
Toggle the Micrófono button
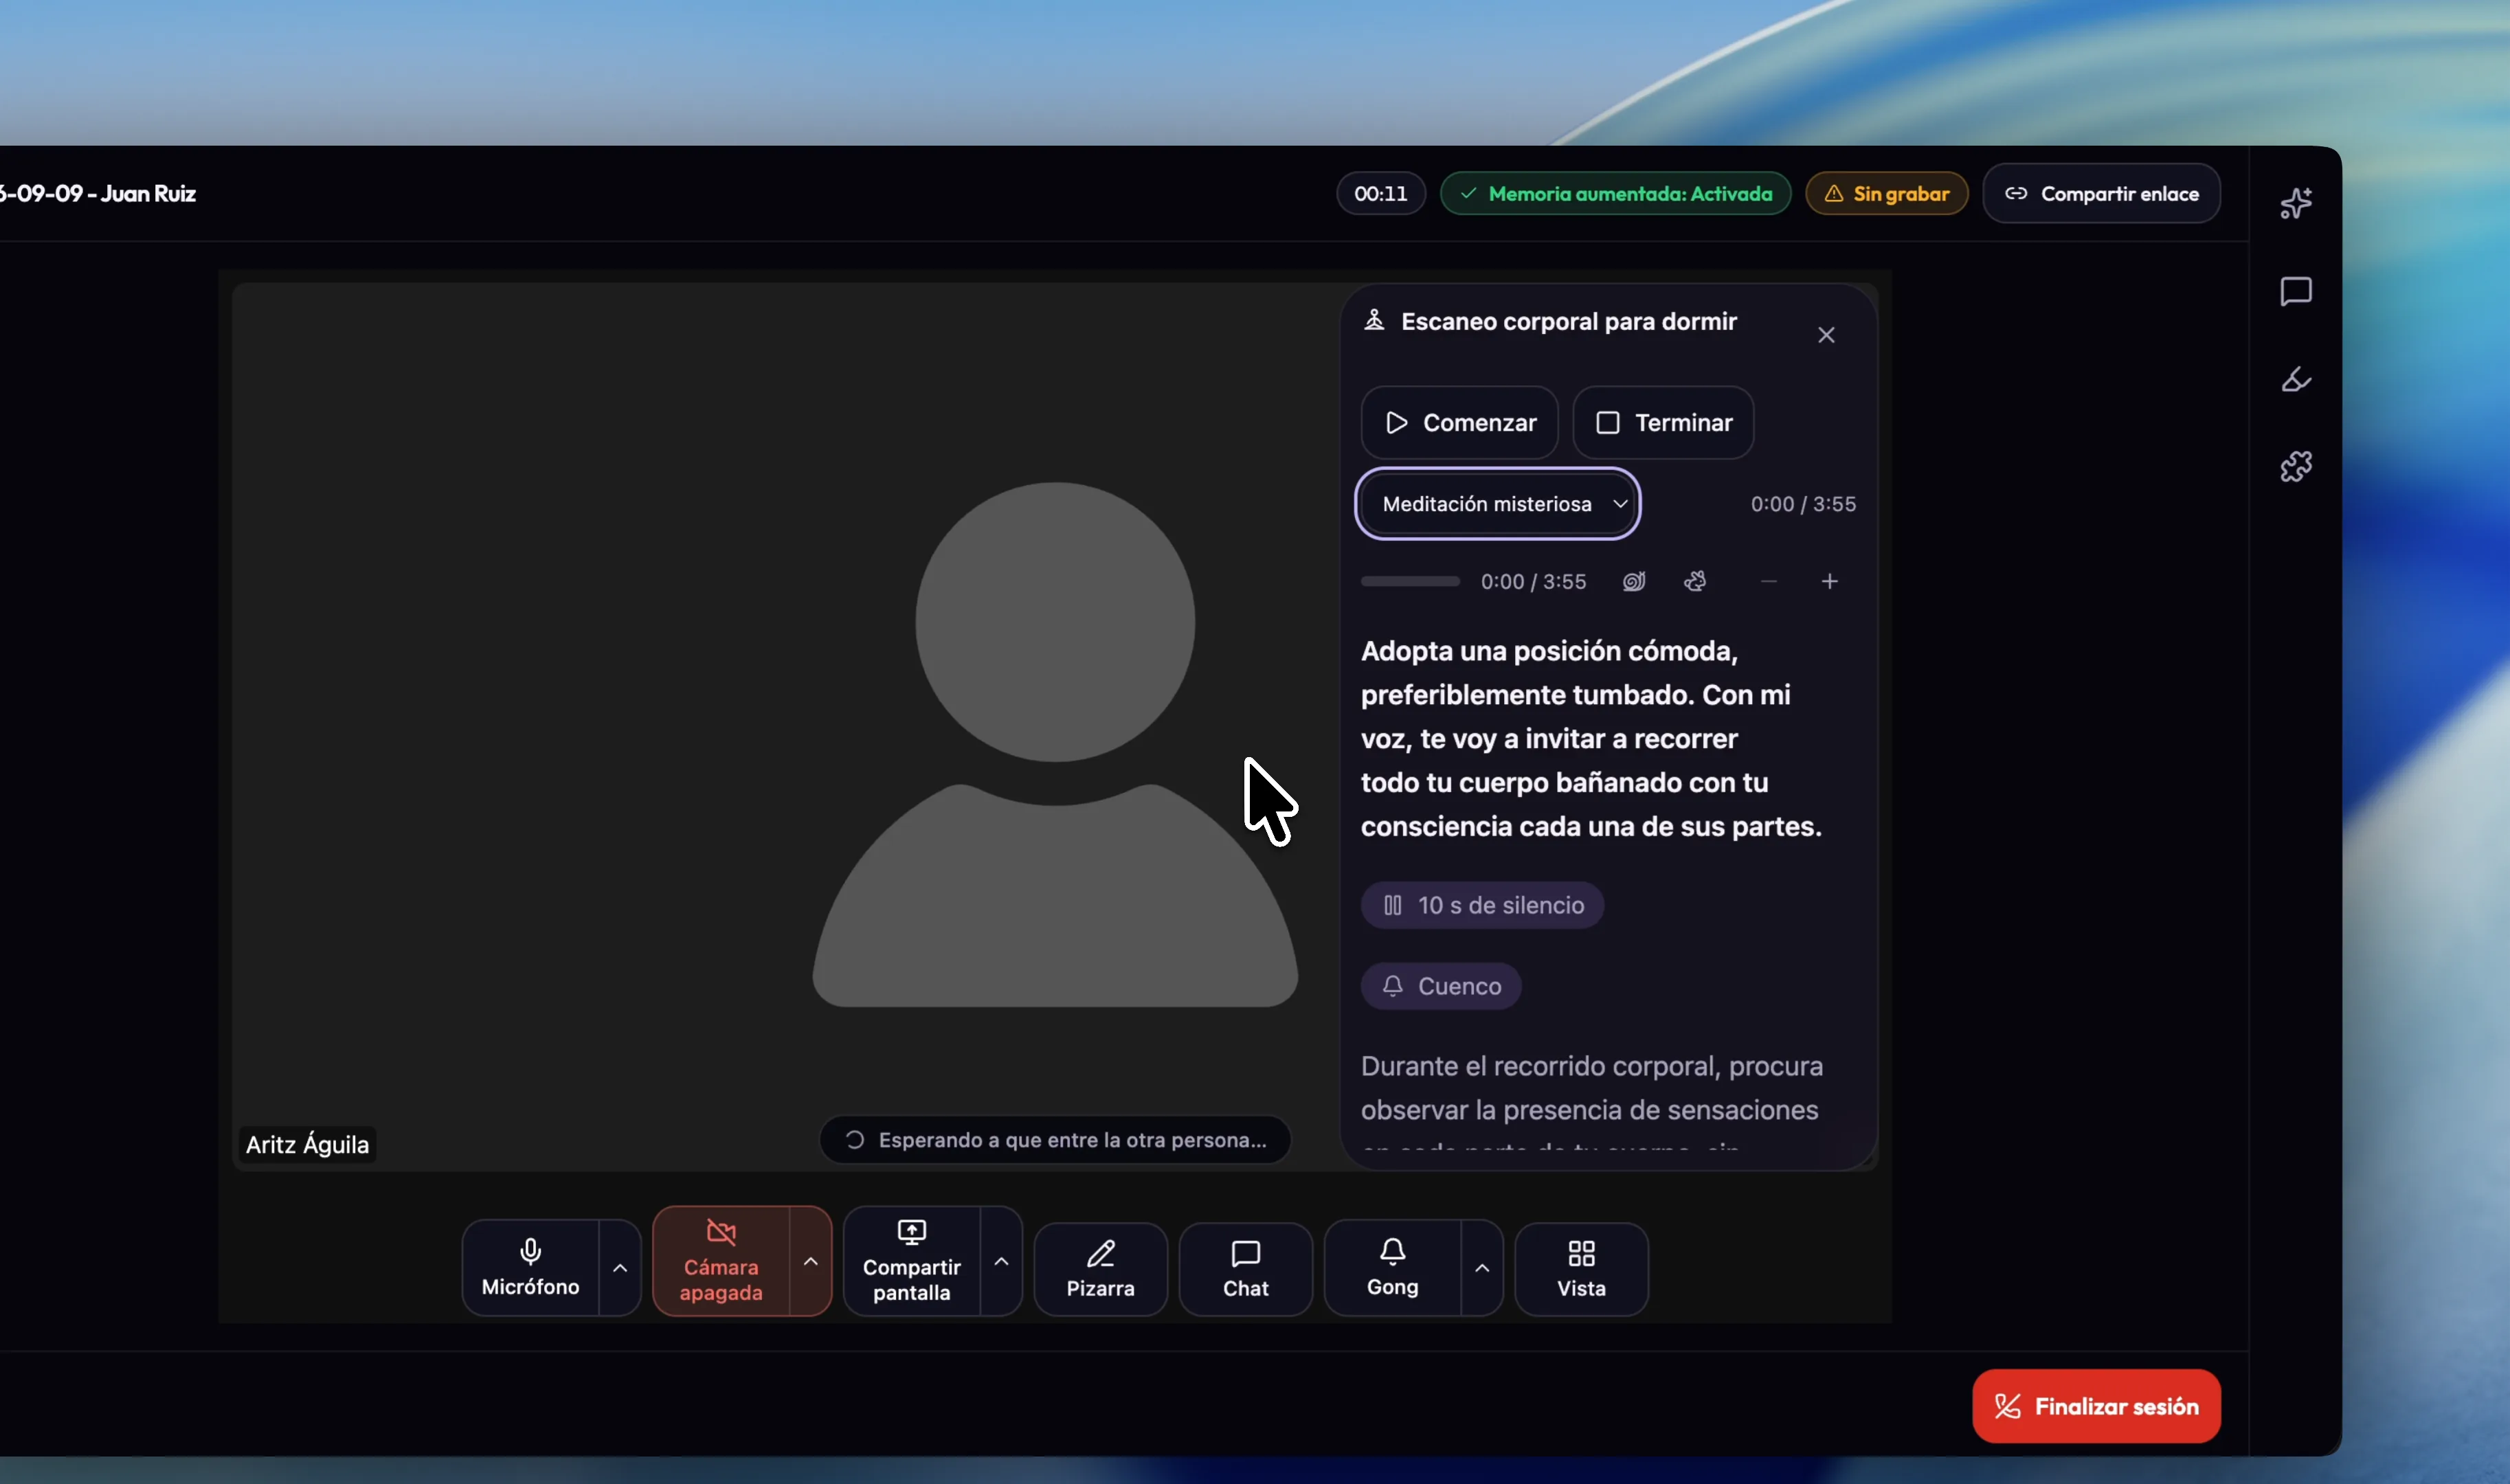tap(530, 1268)
